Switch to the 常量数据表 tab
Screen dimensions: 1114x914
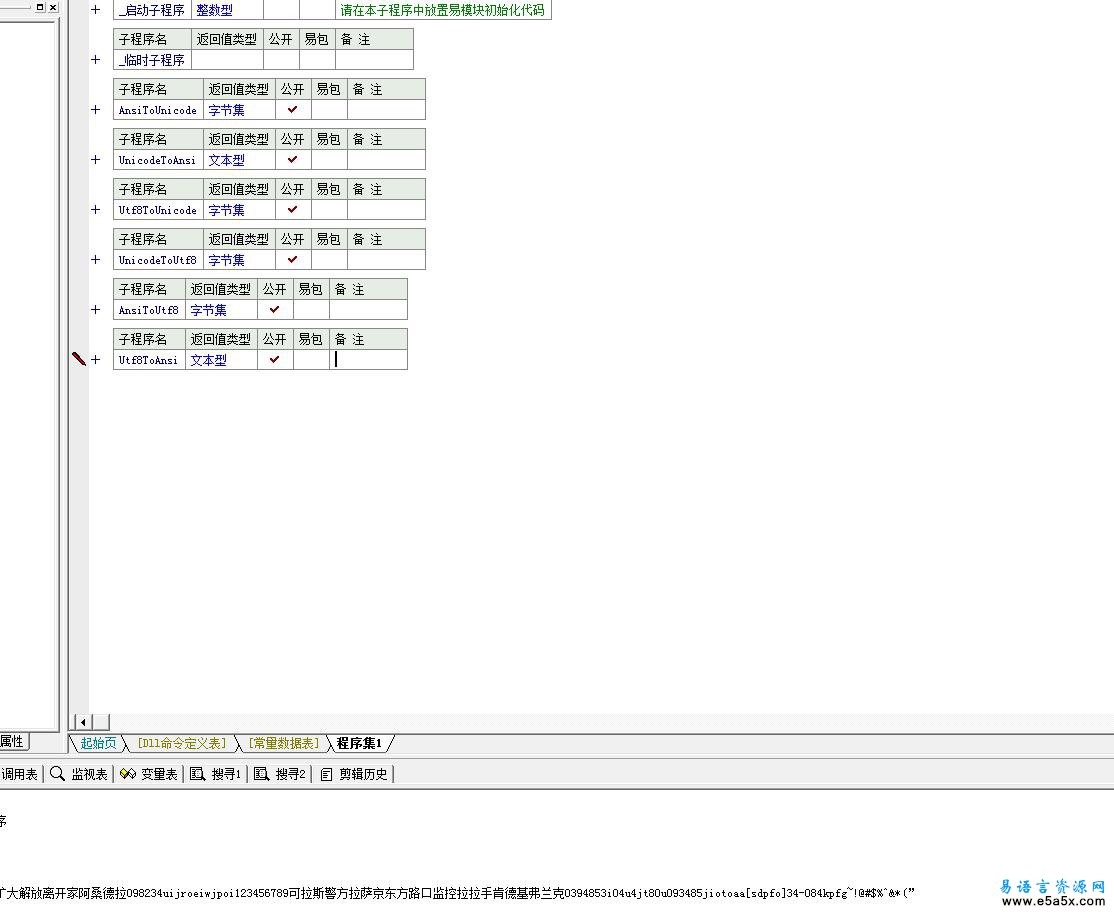[x=284, y=743]
